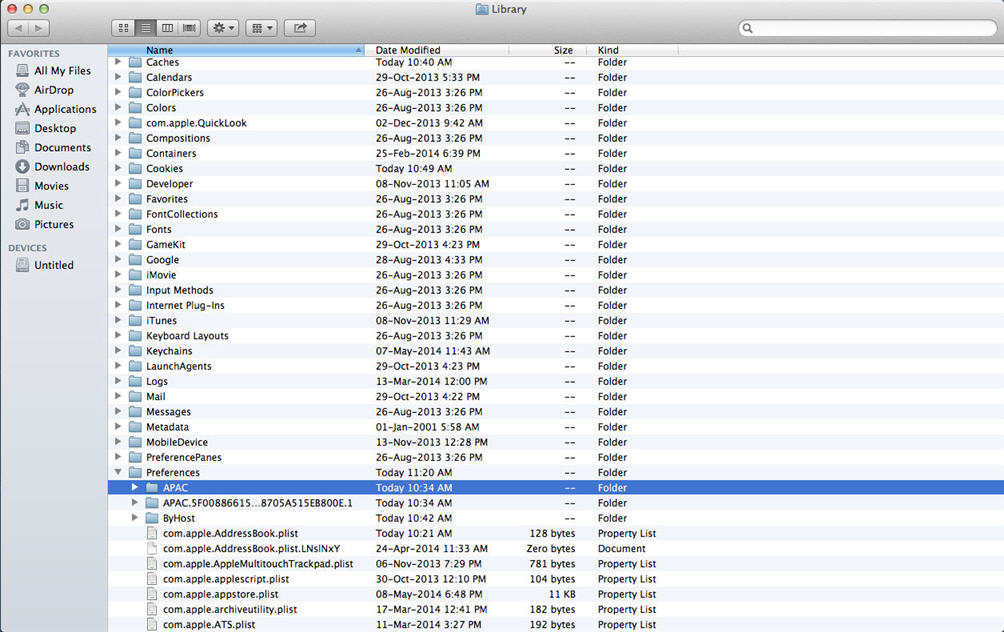Open AirDrop from sidebar
Screen dimensions: 1004x632
point(53,90)
